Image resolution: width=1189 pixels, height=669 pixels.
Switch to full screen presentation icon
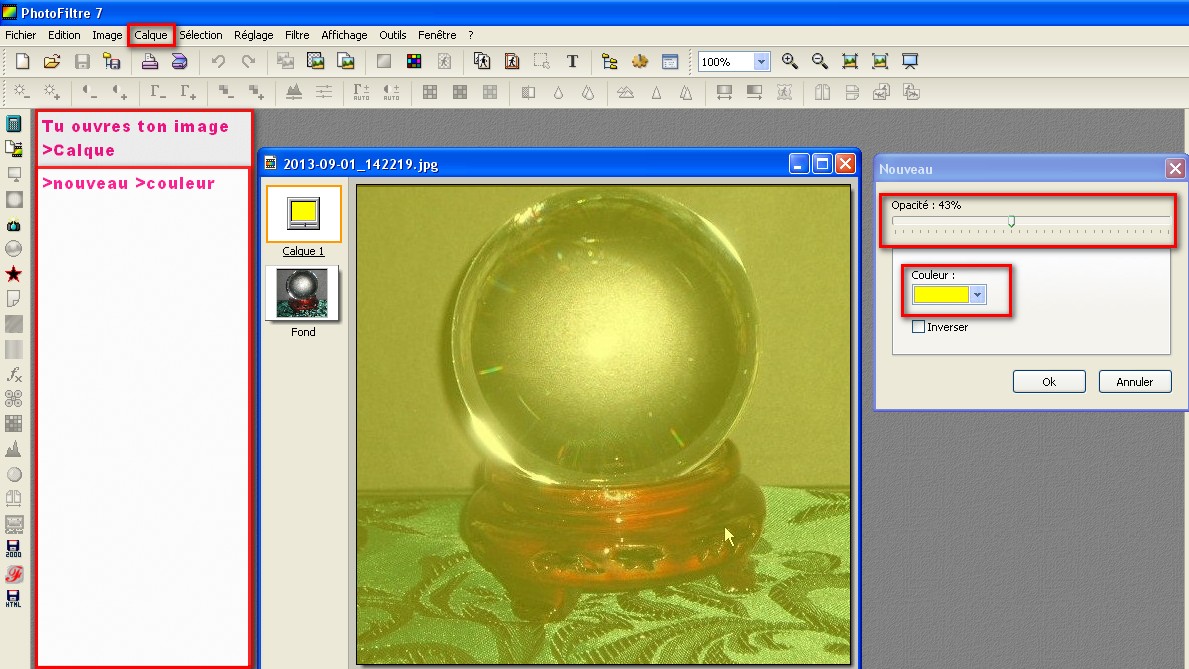[x=910, y=61]
